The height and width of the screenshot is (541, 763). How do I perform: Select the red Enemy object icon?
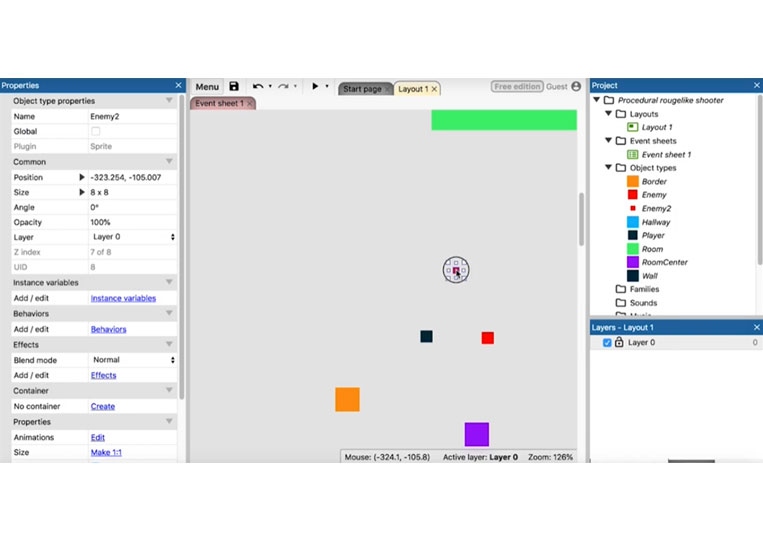tap(633, 195)
